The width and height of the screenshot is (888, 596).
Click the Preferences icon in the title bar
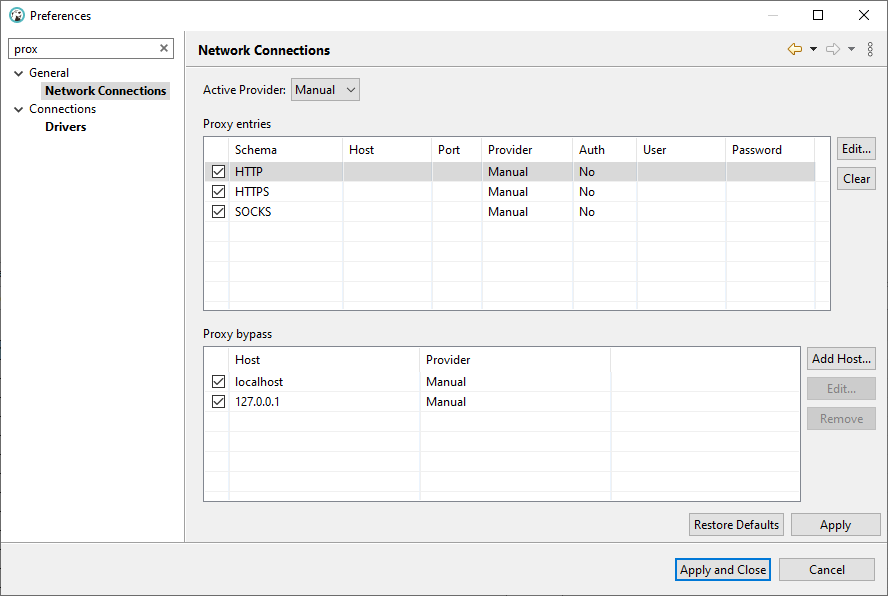[x=15, y=15]
